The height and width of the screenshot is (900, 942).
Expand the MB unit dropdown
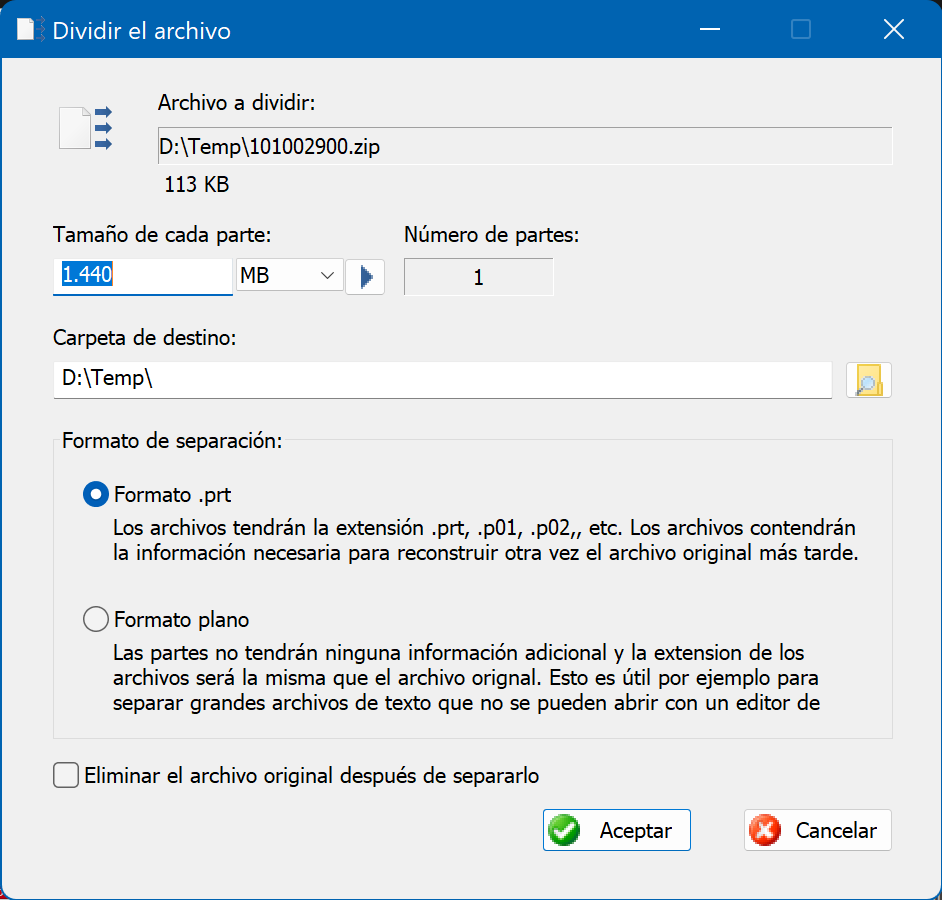click(x=290, y=275)
